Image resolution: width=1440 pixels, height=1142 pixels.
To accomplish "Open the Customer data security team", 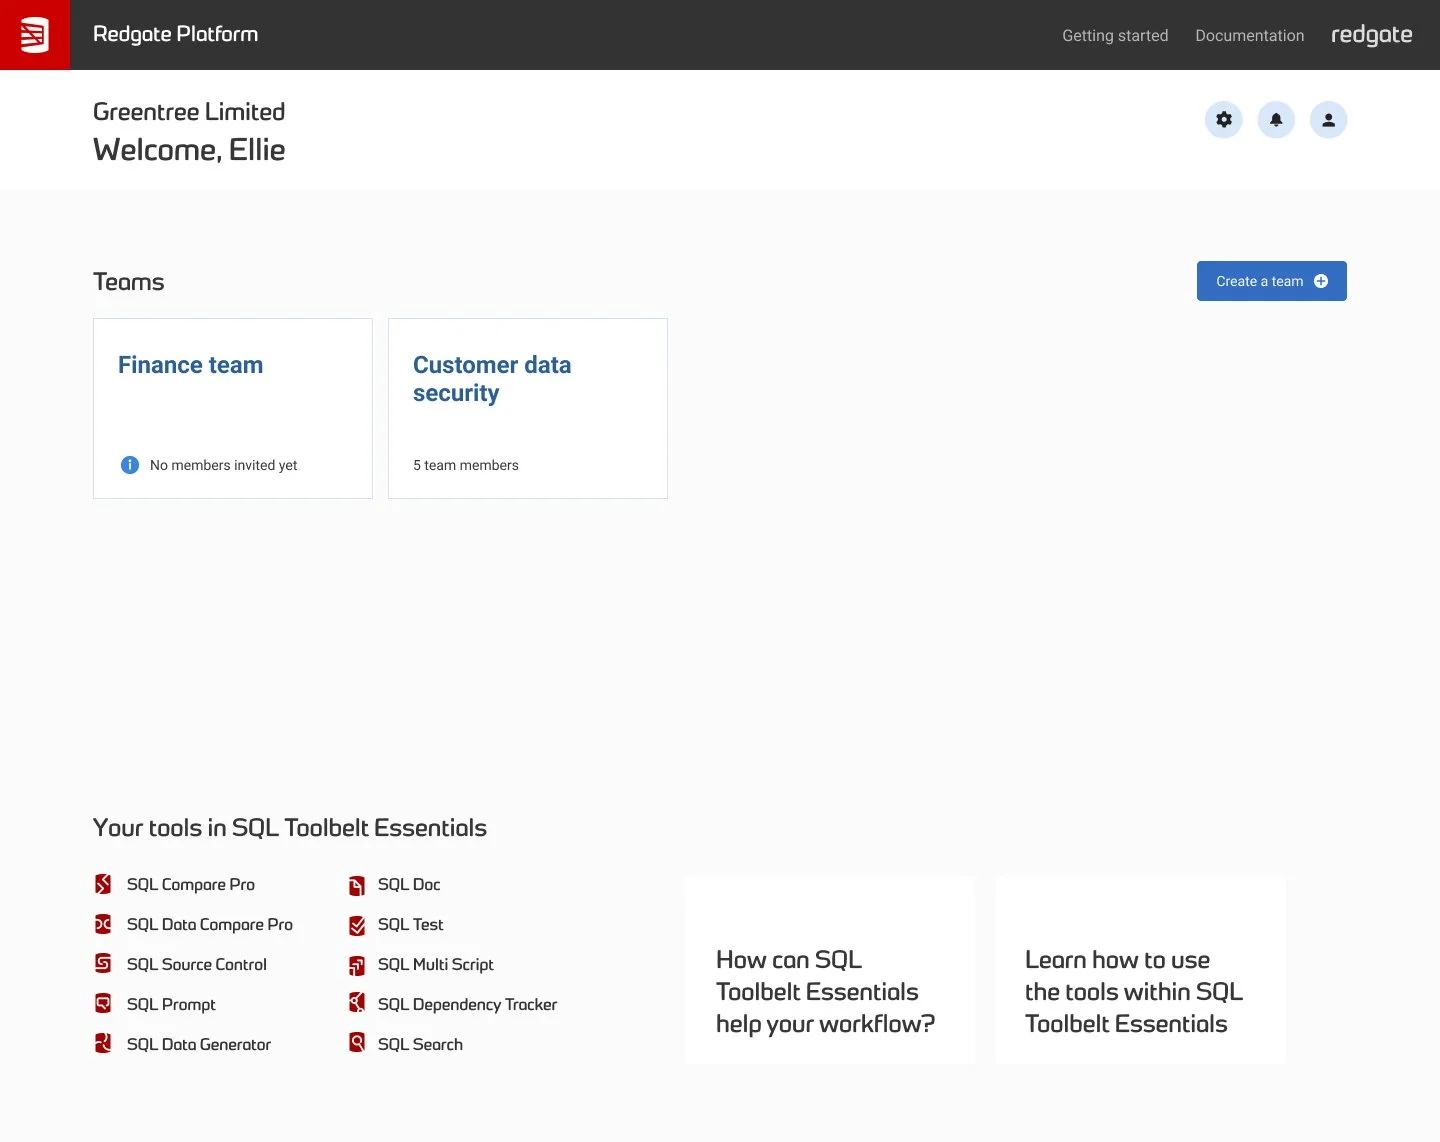I will pos(528,408).
